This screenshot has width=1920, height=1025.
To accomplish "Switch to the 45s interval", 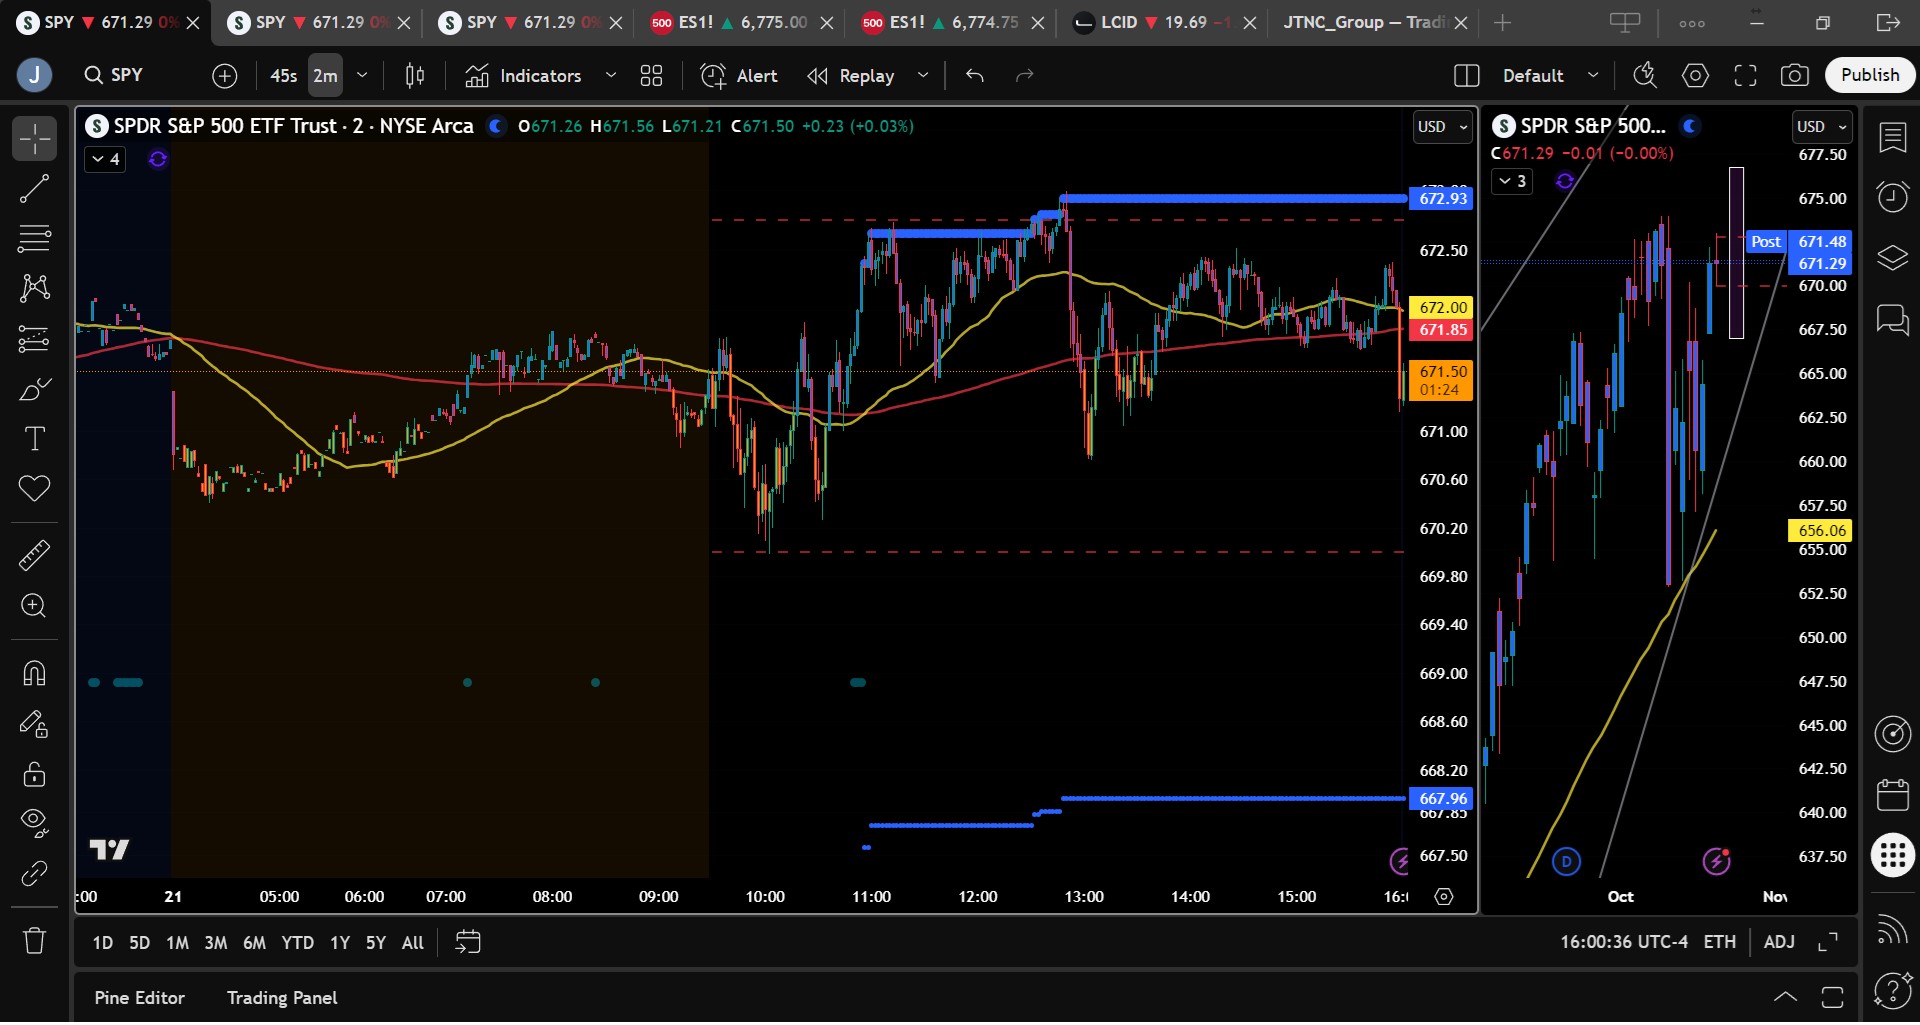I will point(283,75).
